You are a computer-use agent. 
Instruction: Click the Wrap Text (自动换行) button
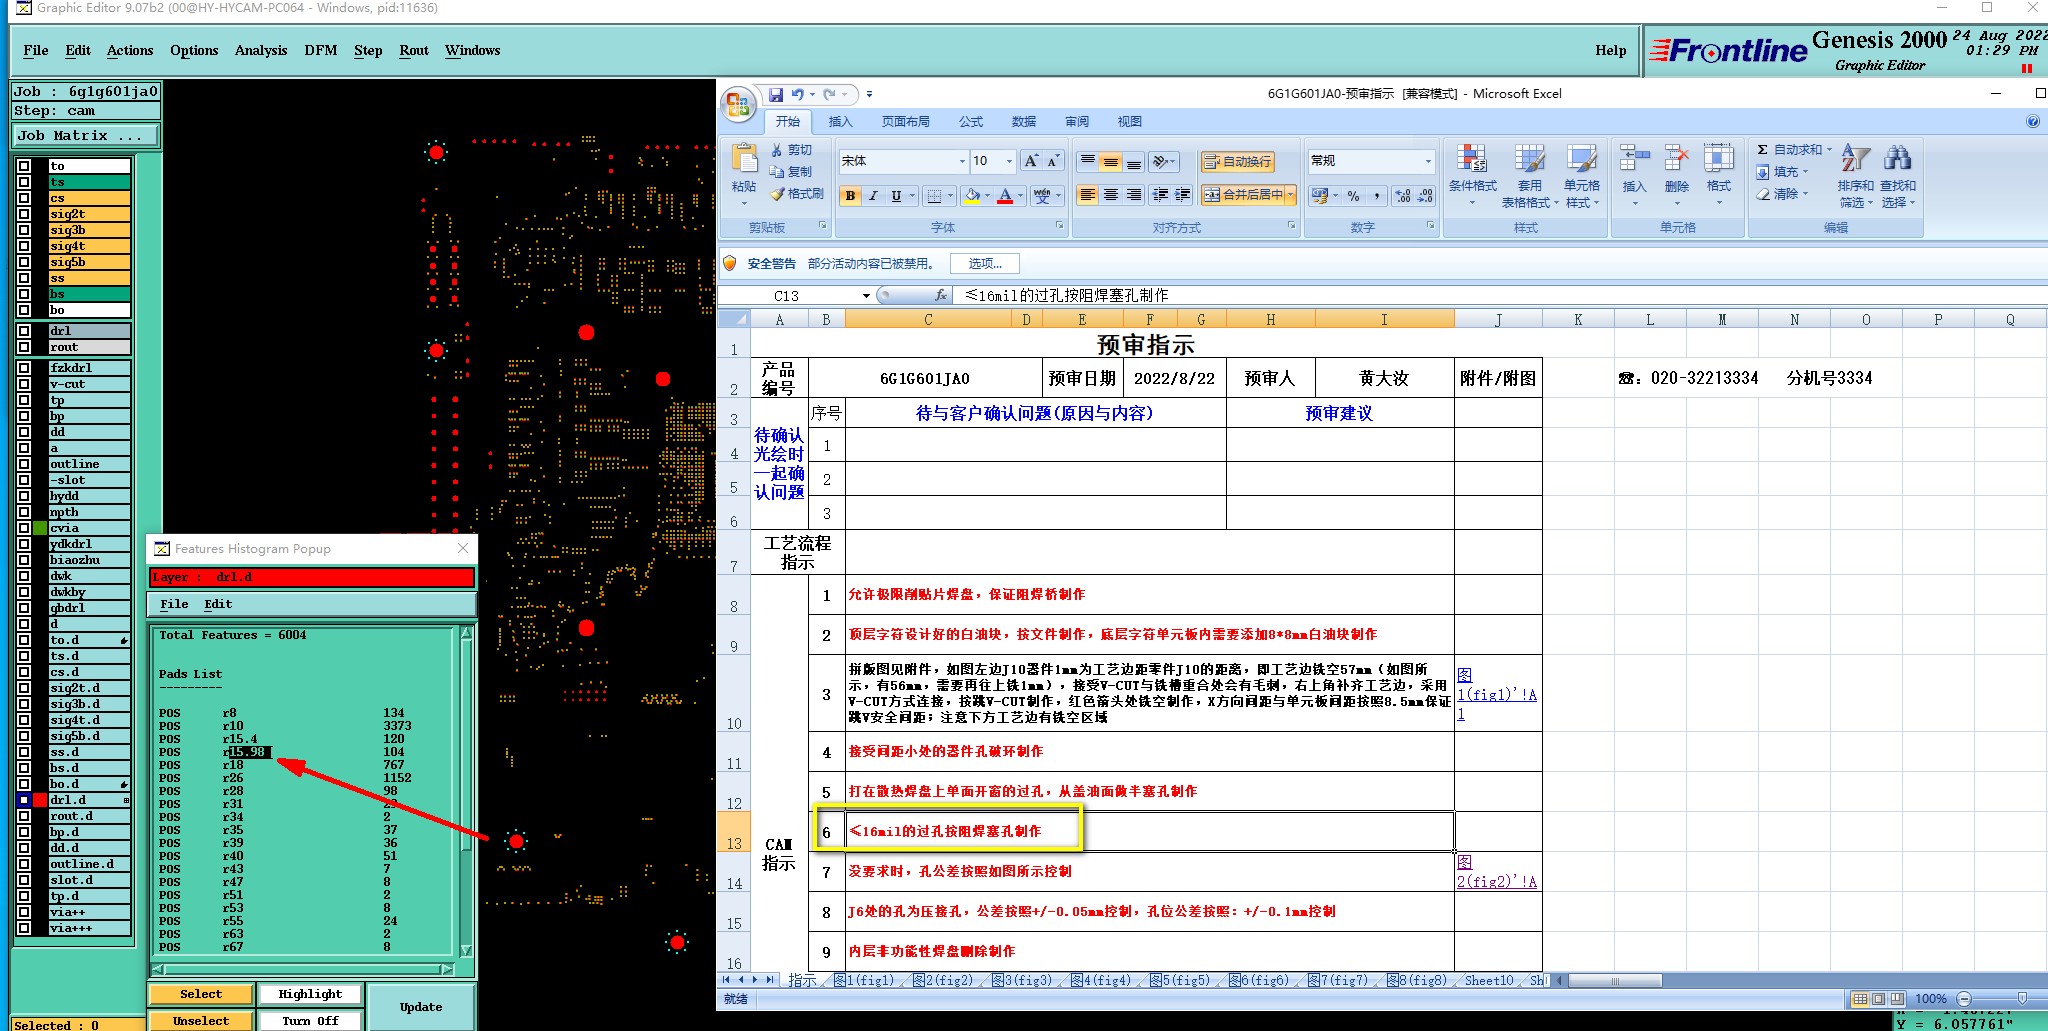click(x=1237, y=161)
